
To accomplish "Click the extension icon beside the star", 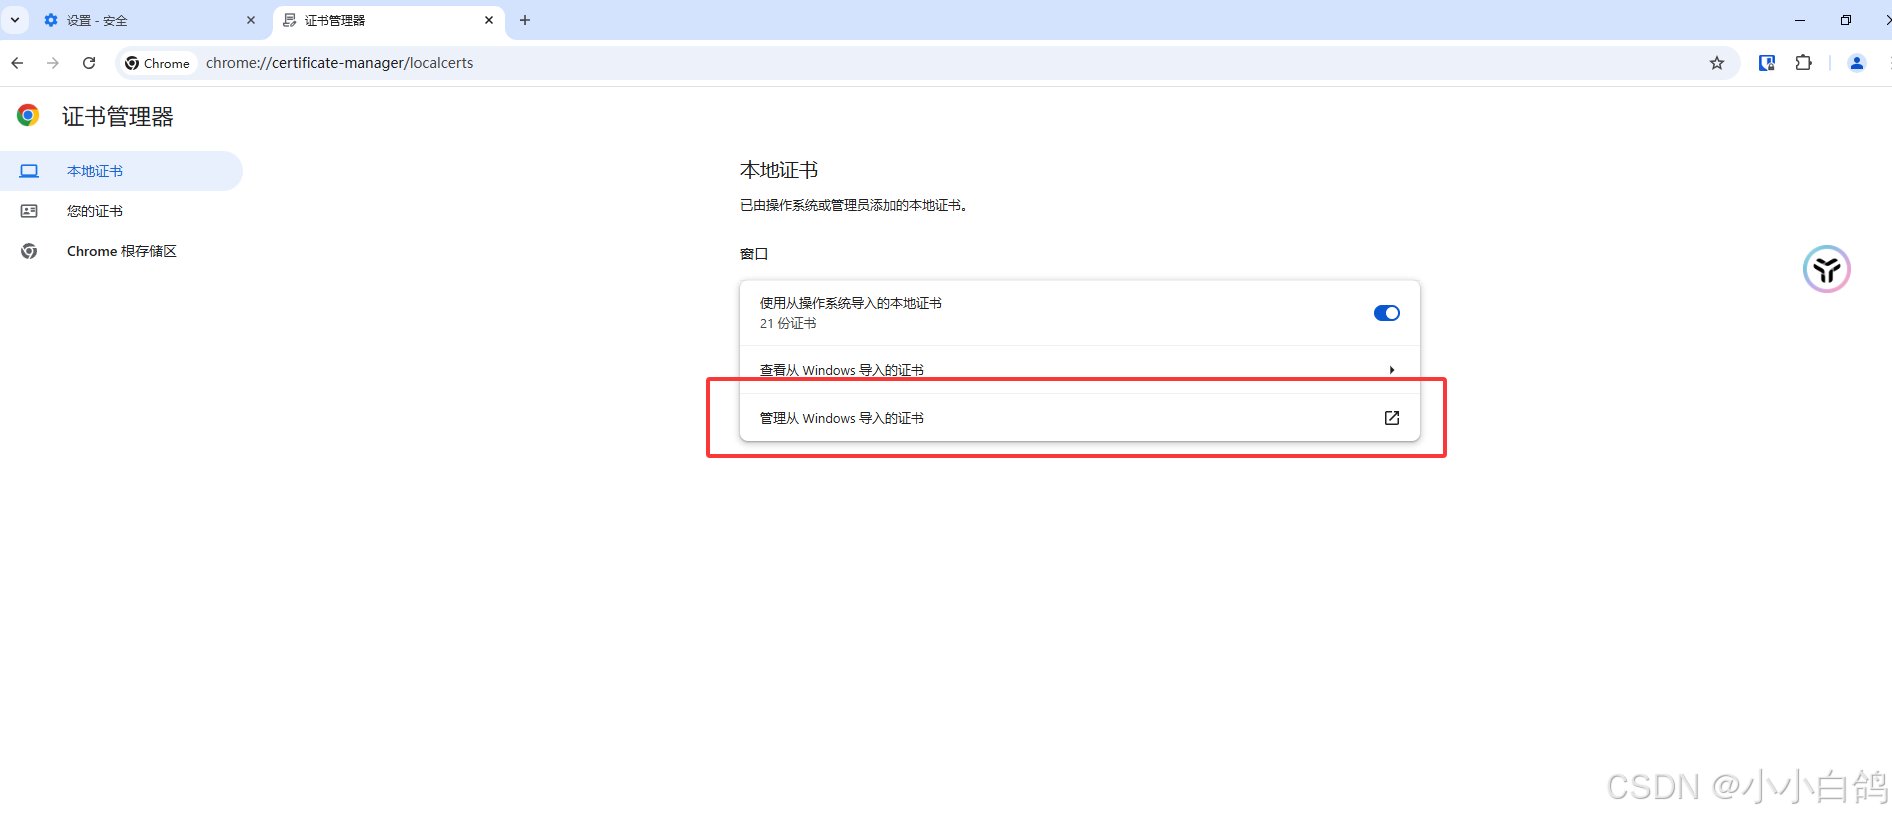I will point(1767,63).
